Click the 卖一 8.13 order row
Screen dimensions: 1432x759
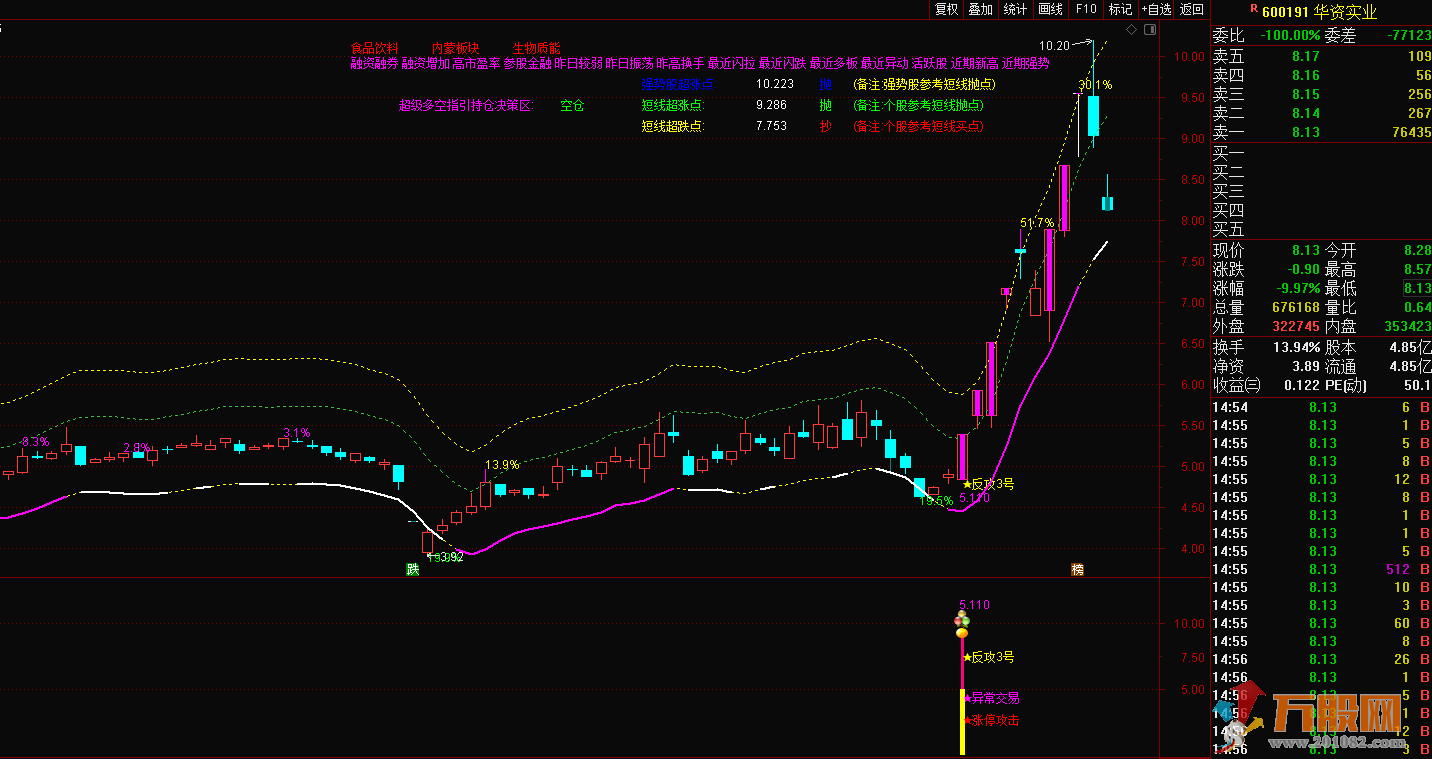click(x=1321, y=133)
